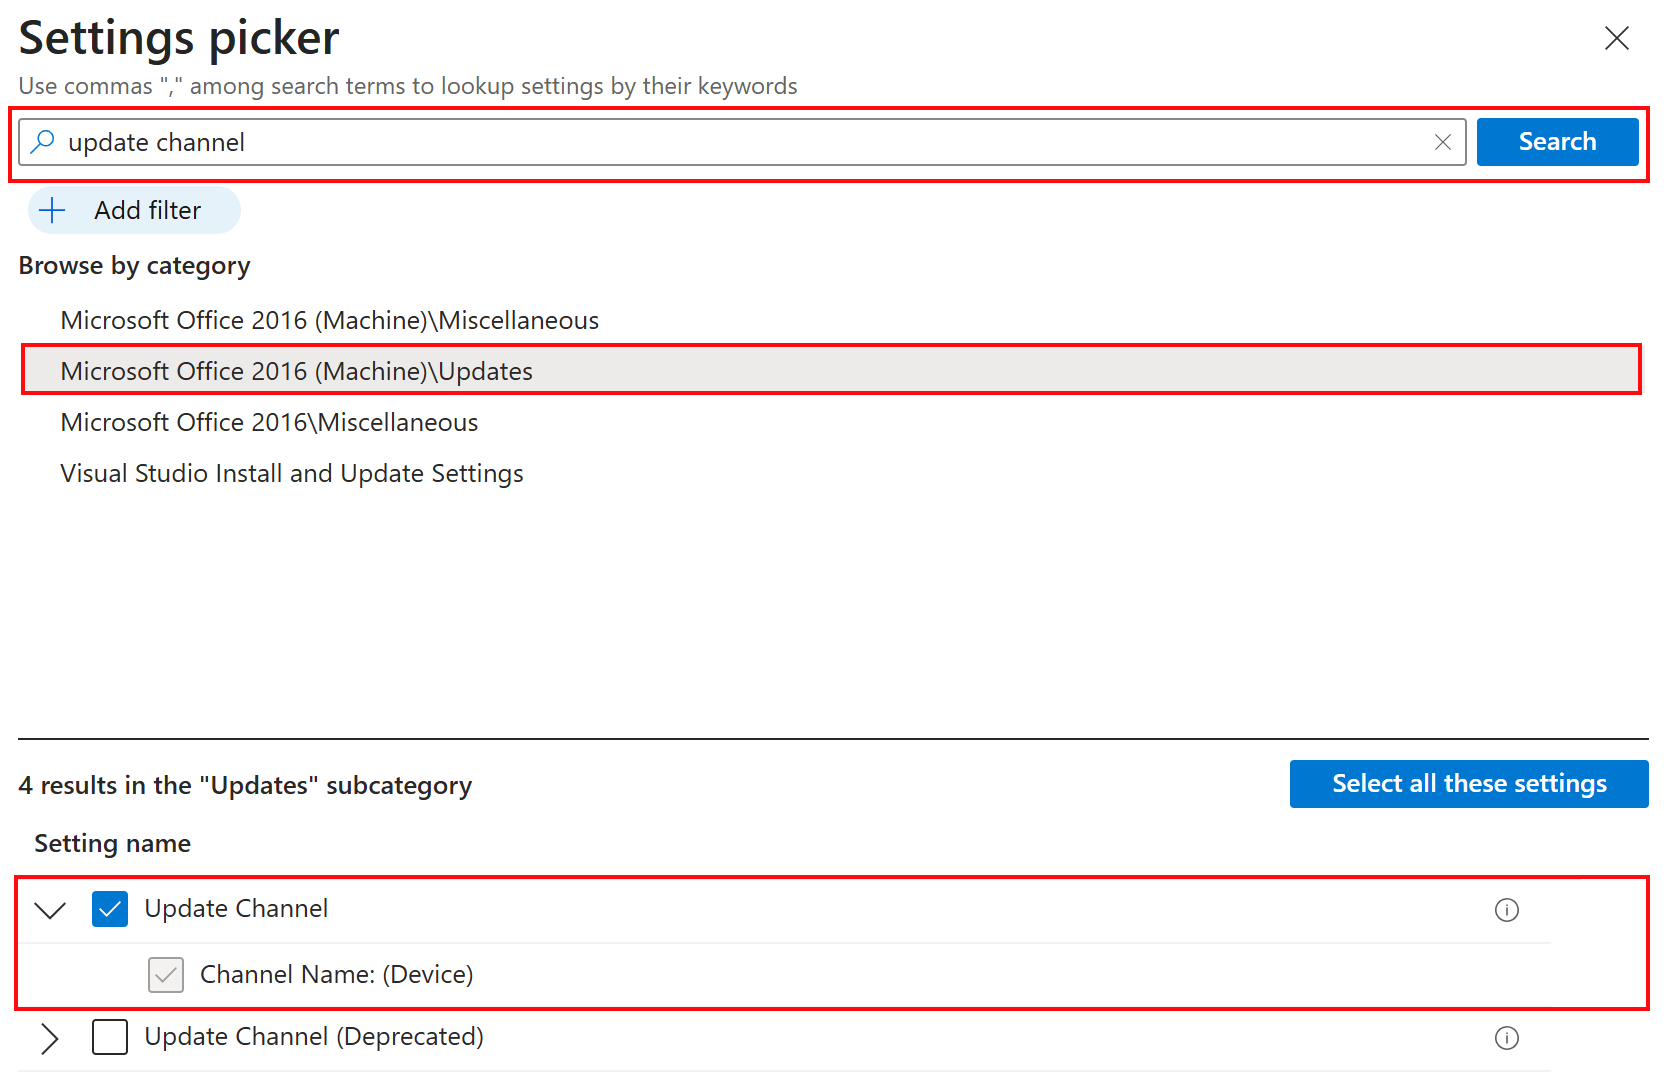The height and width of the screenshot is (1078, 1666).
Task: Open Visual Studio Install and Update Settings
Action: pyautogui.click(x=292, y=473)
